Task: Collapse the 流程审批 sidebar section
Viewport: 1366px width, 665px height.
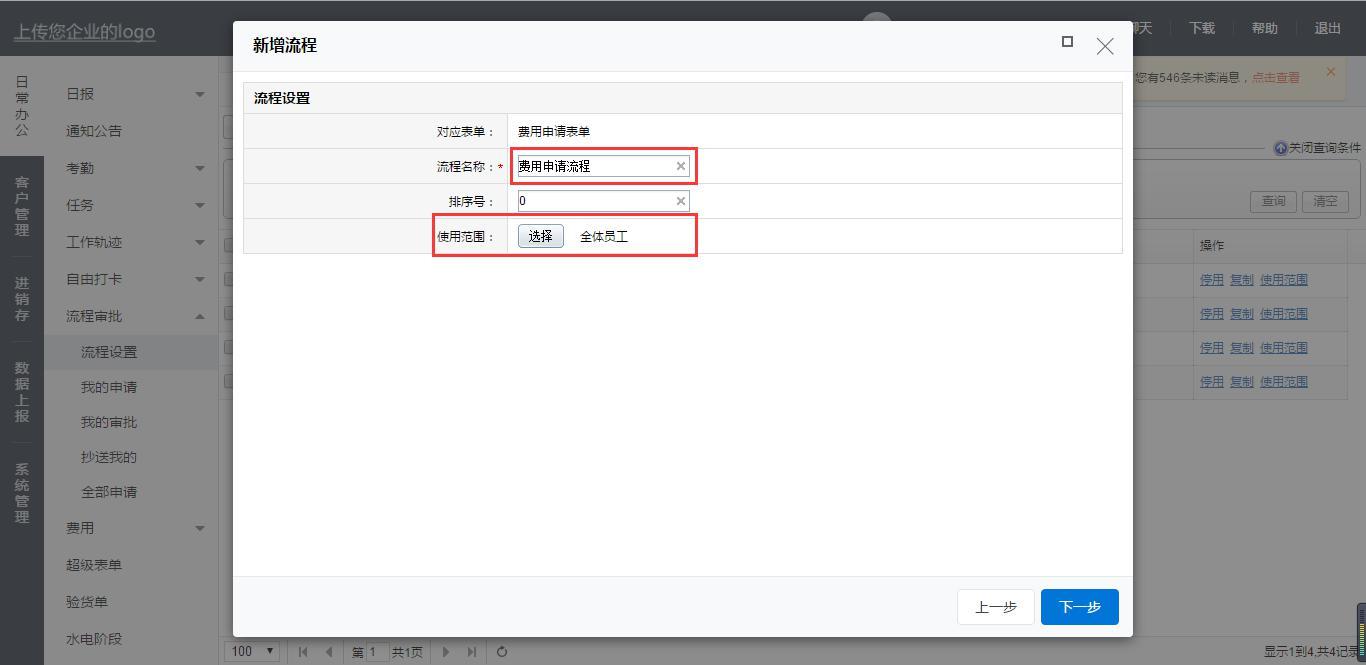Action: pos(199,316)
